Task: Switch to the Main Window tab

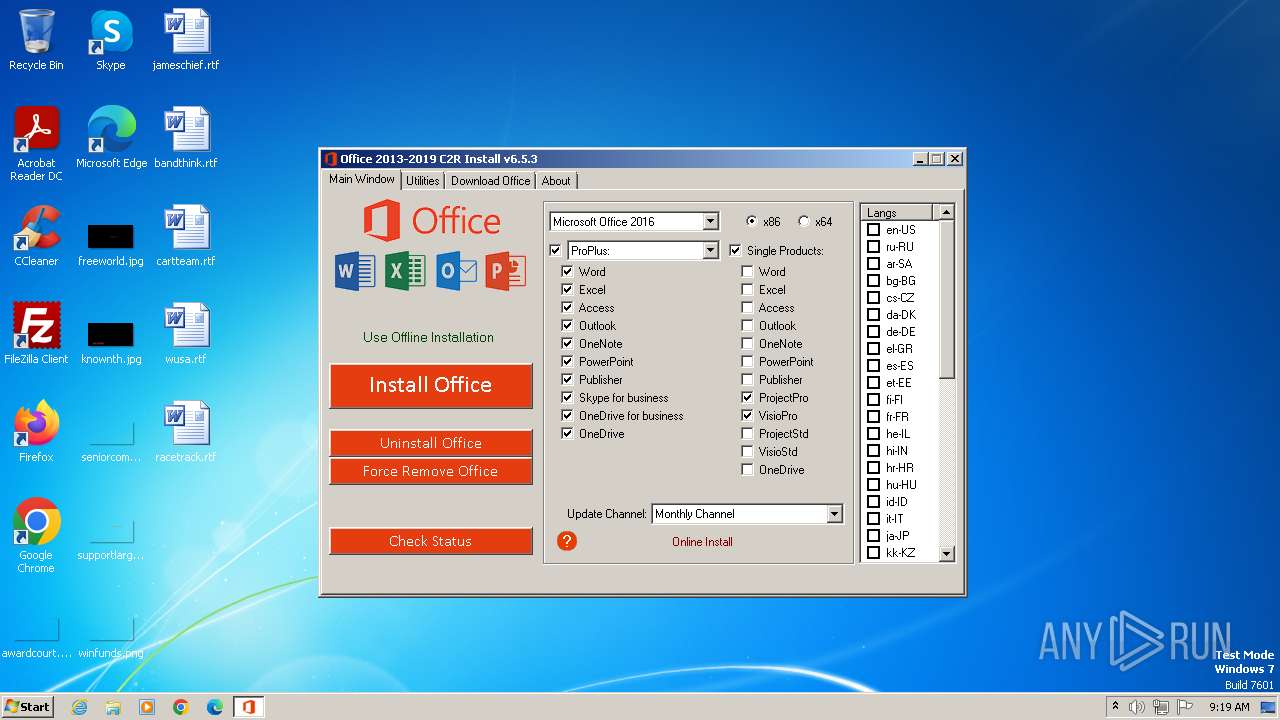Action: [362, 179]
